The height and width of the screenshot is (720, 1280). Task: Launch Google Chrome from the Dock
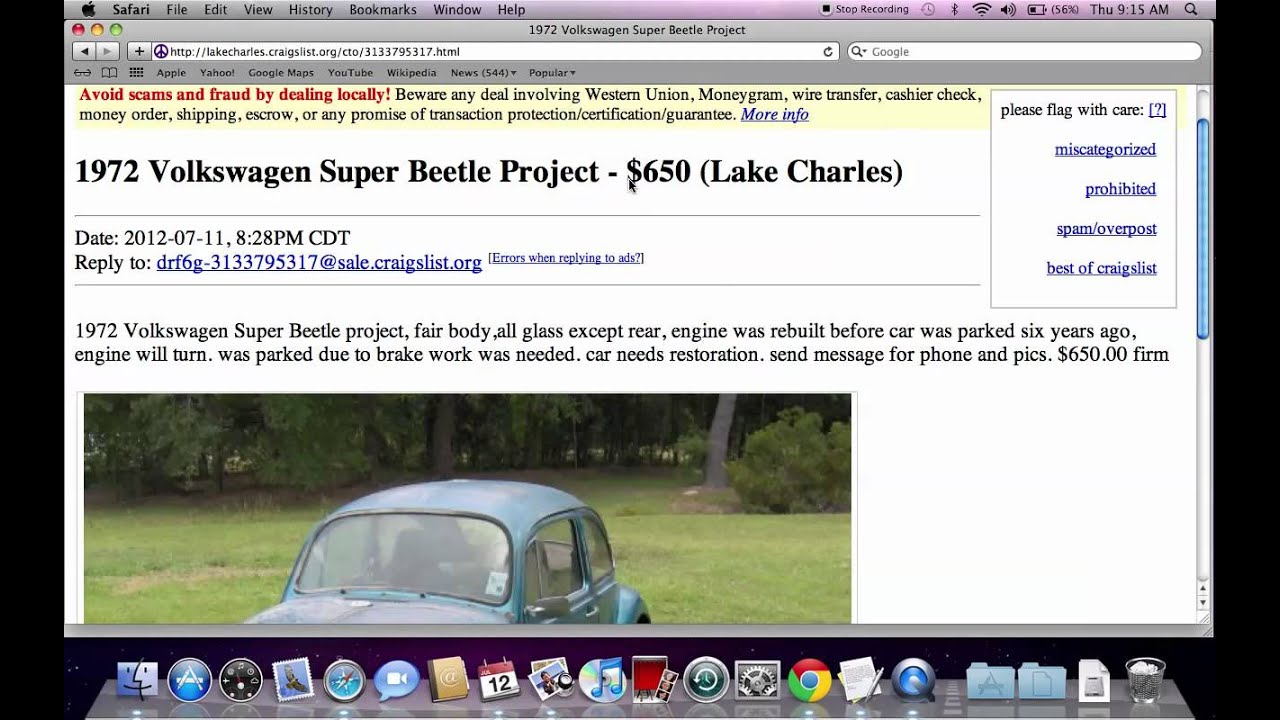(809, 681)
